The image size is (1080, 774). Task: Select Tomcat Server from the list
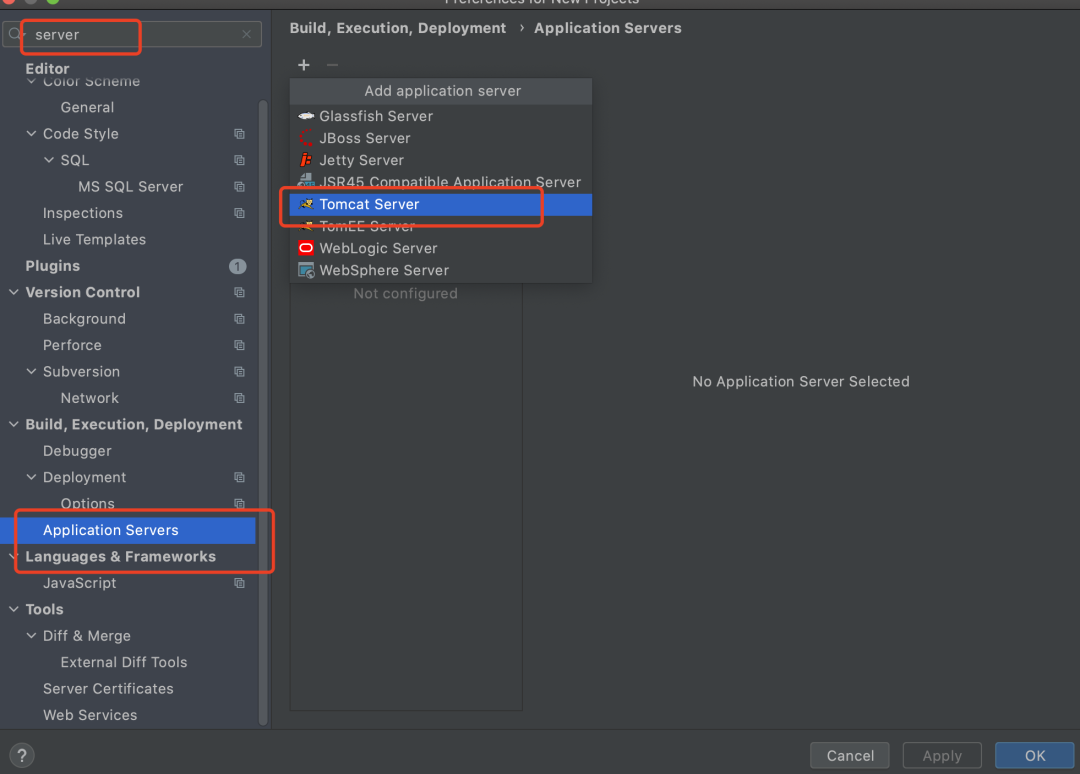[x=369, y=204]
